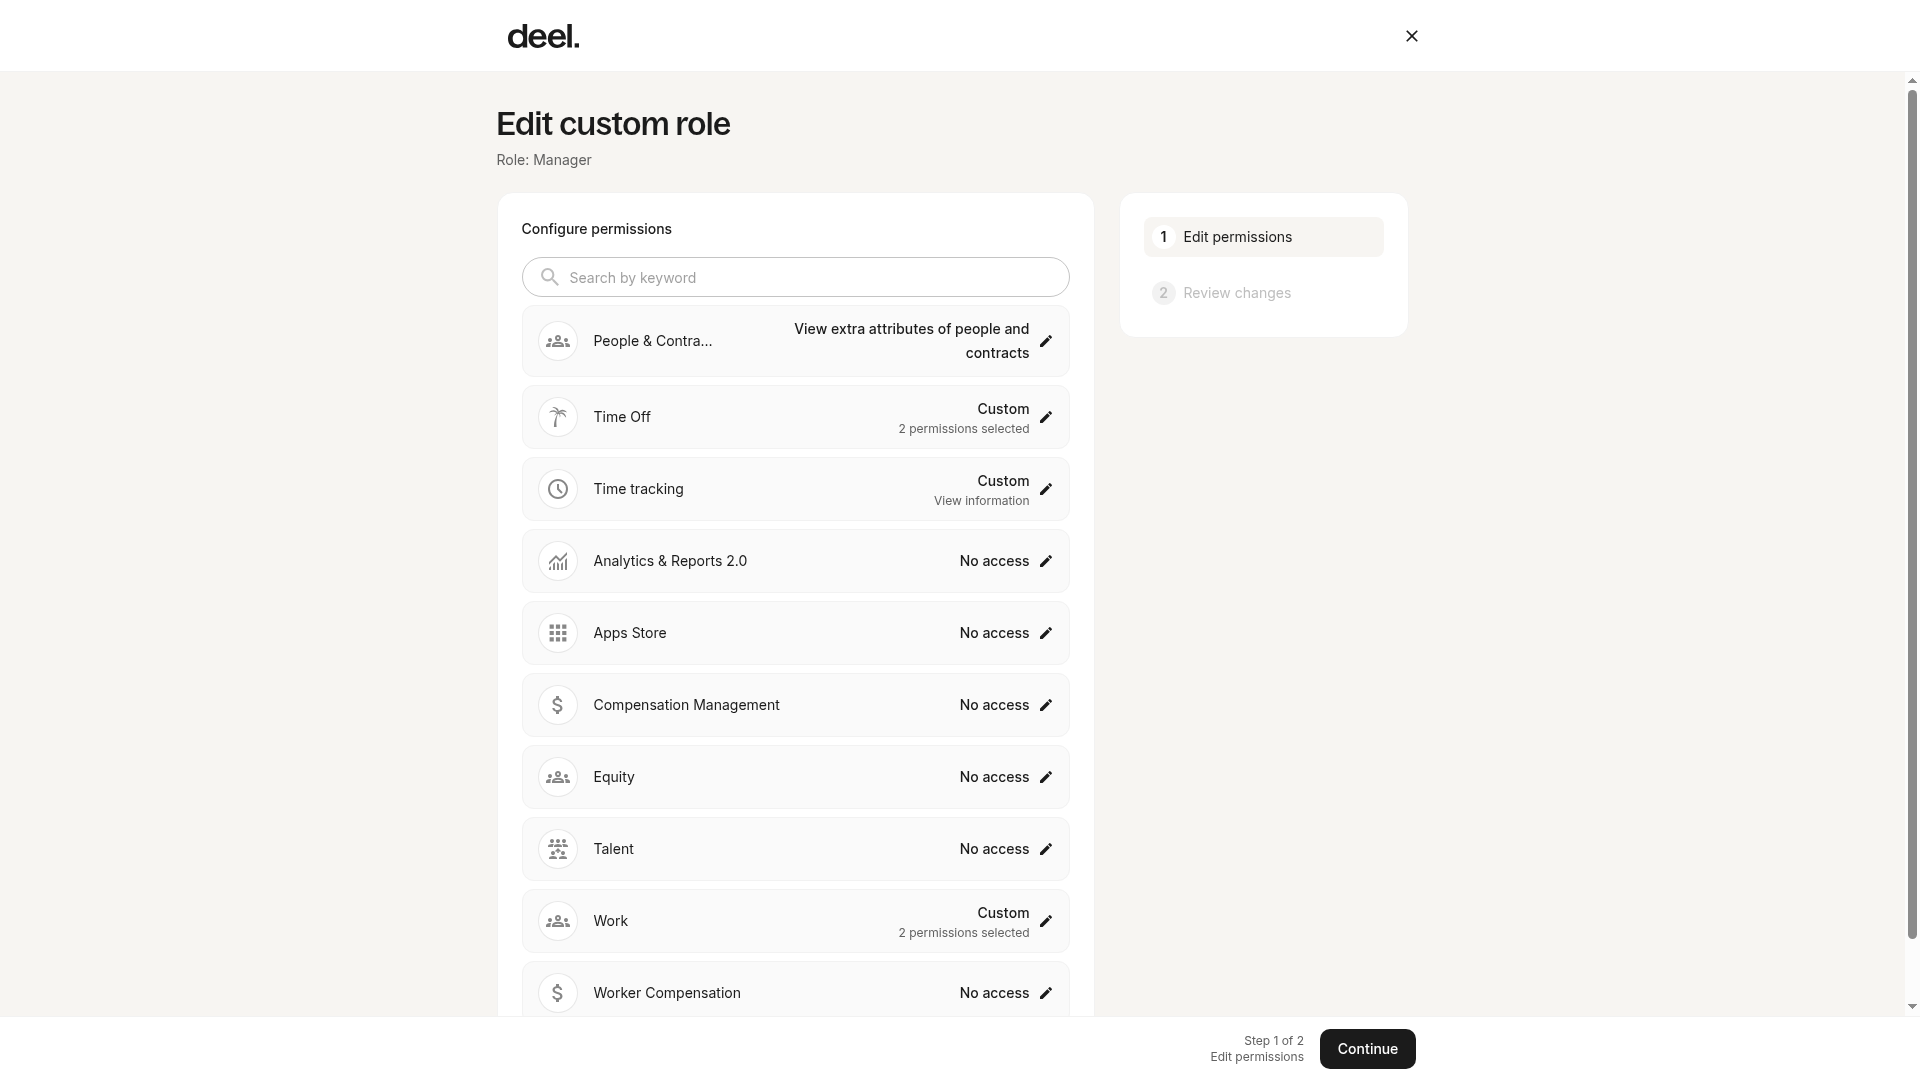Click the Continue button
The width and height of the screenshot is (1920, 1080).
tap(1367, 1049)
